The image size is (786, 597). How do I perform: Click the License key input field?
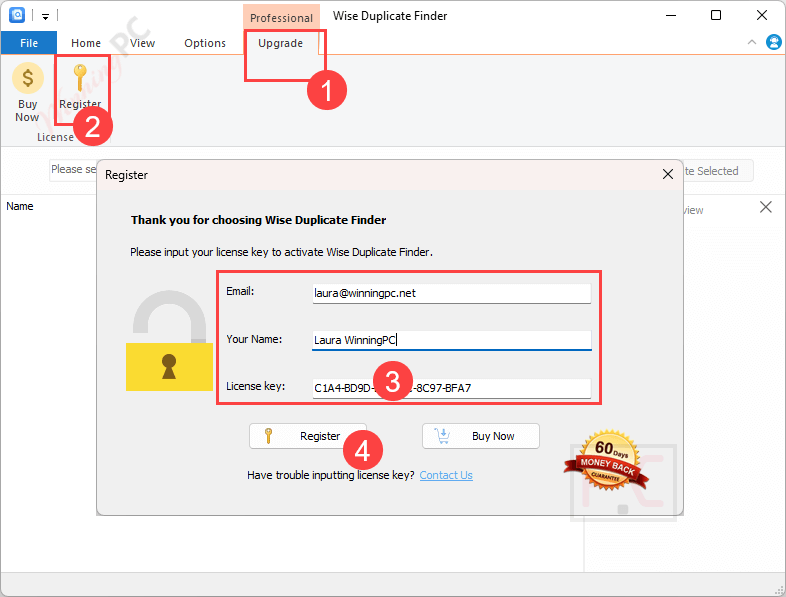click(452, 388)
